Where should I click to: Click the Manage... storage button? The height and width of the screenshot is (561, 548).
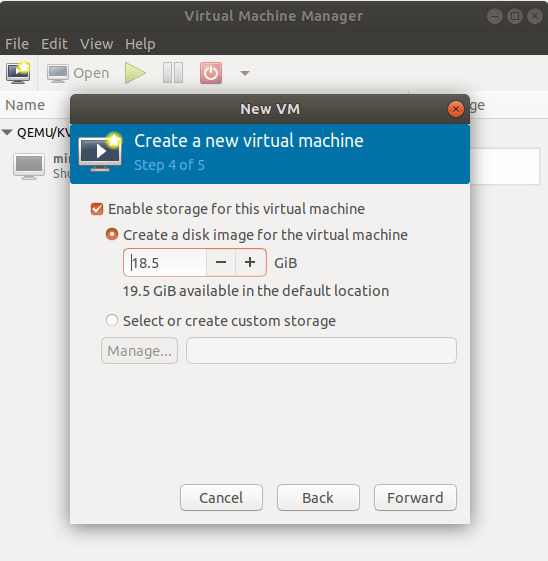[140, 351]
